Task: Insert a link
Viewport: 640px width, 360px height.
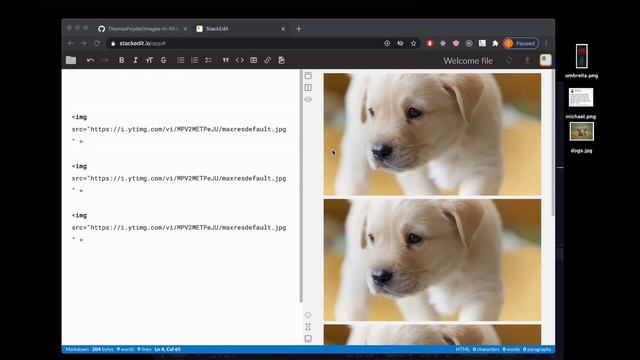Action: (267, 60)
